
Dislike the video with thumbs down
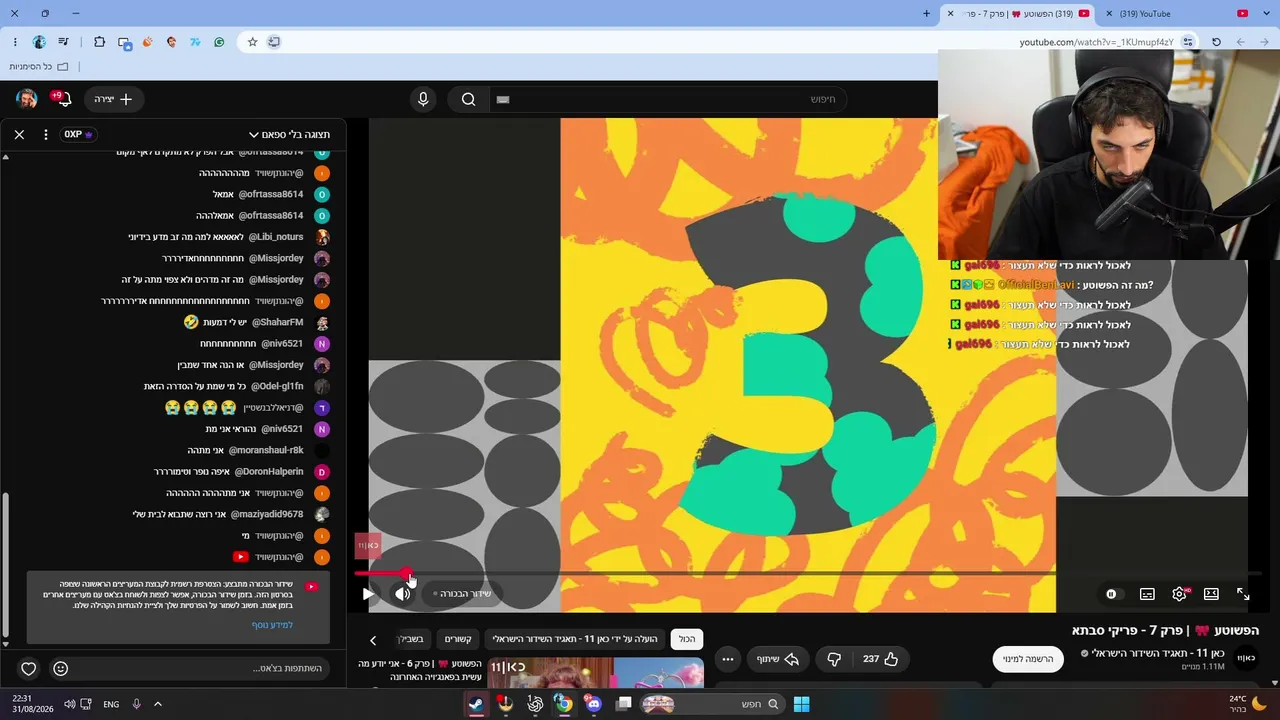pyautogui.click(x=834, y=659)
